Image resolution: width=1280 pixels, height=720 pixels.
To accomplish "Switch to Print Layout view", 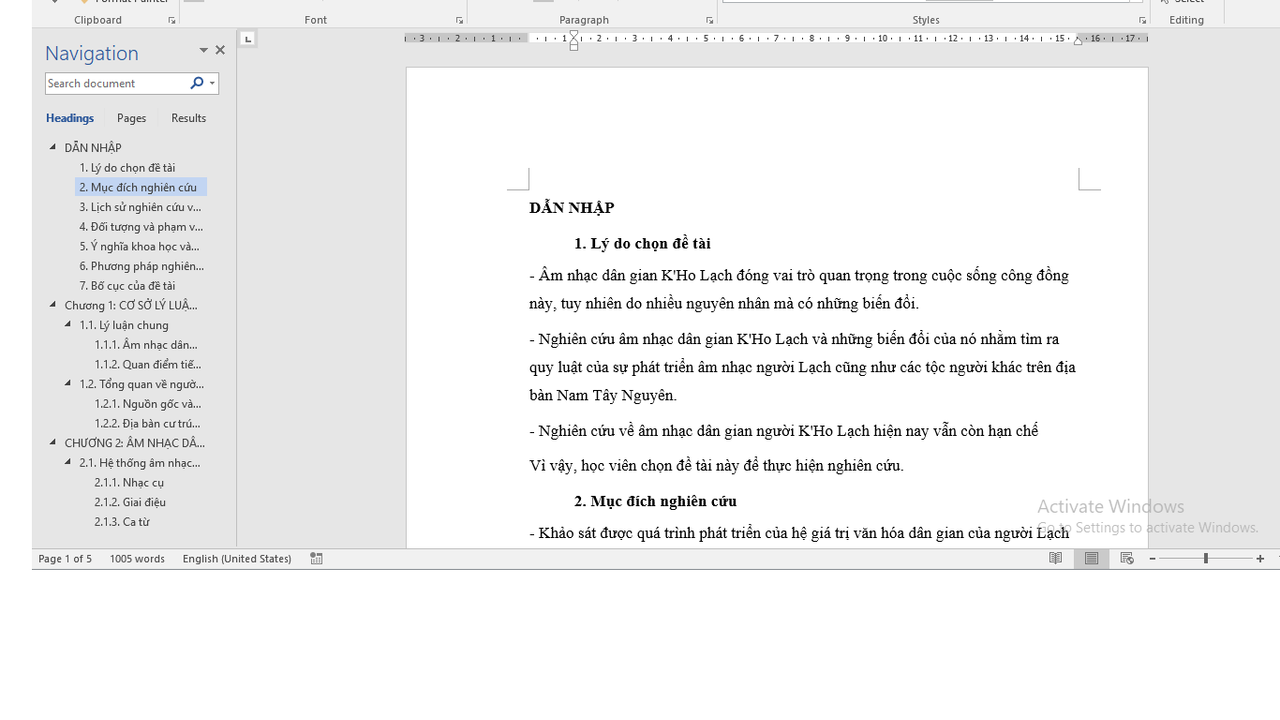I will 1091,559.
